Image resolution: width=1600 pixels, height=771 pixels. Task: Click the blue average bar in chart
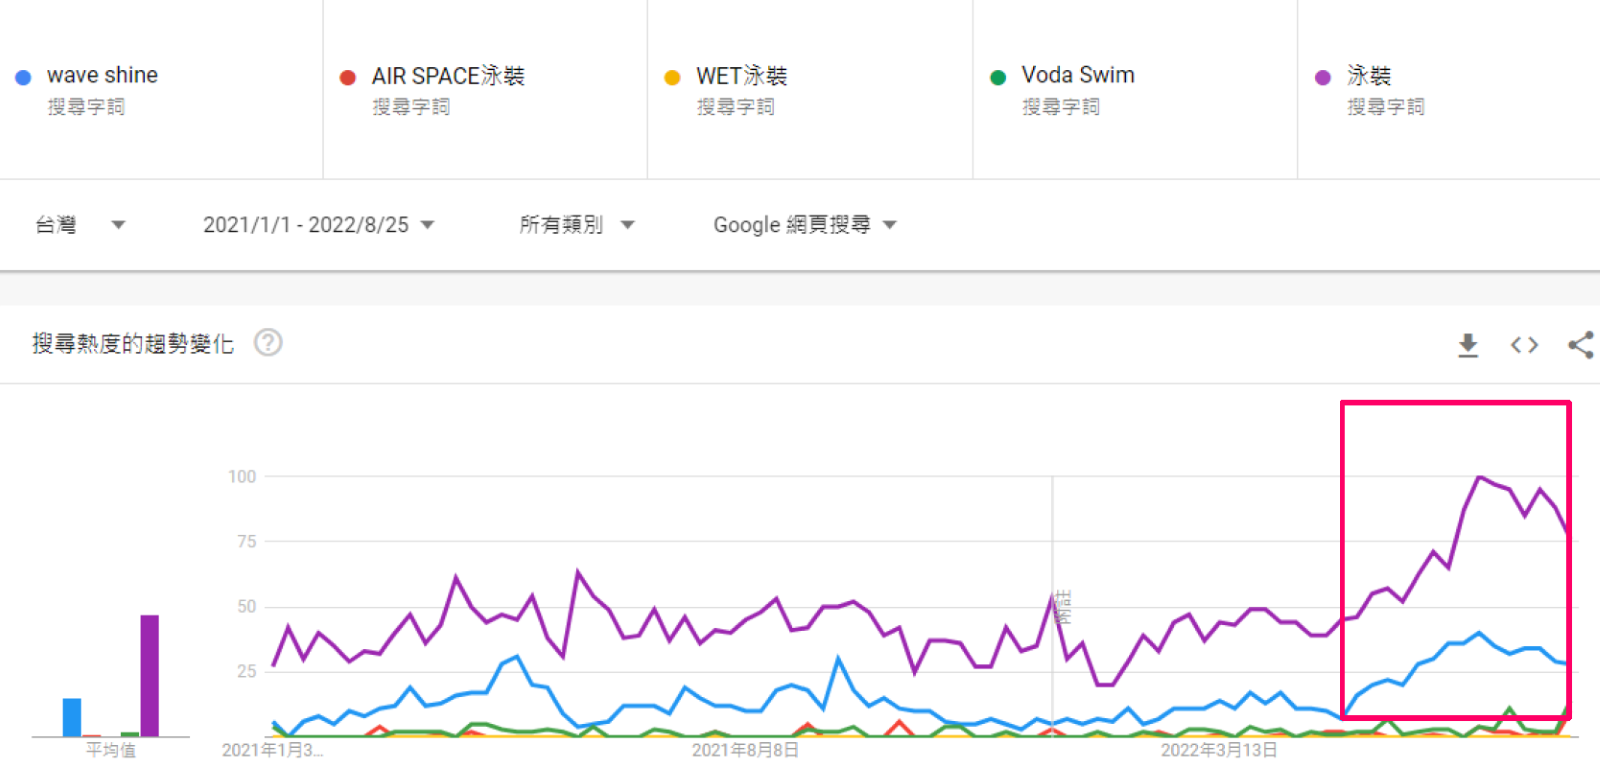pyautogui.click(x=72, y=717)
